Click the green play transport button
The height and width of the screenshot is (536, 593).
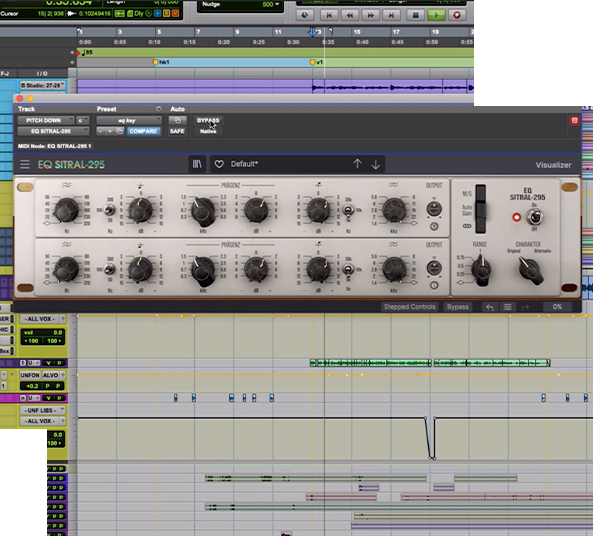[x=436, y=15]
